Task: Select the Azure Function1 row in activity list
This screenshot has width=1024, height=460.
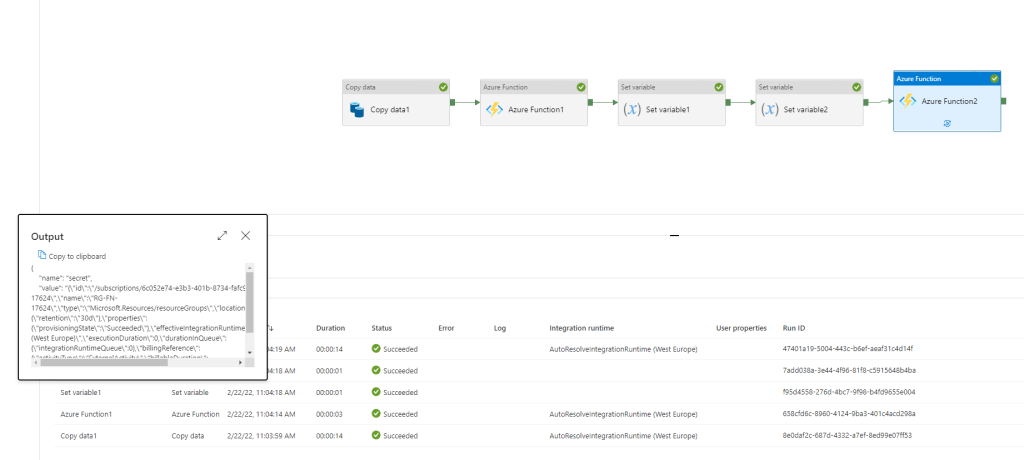Action: (86, 414)
